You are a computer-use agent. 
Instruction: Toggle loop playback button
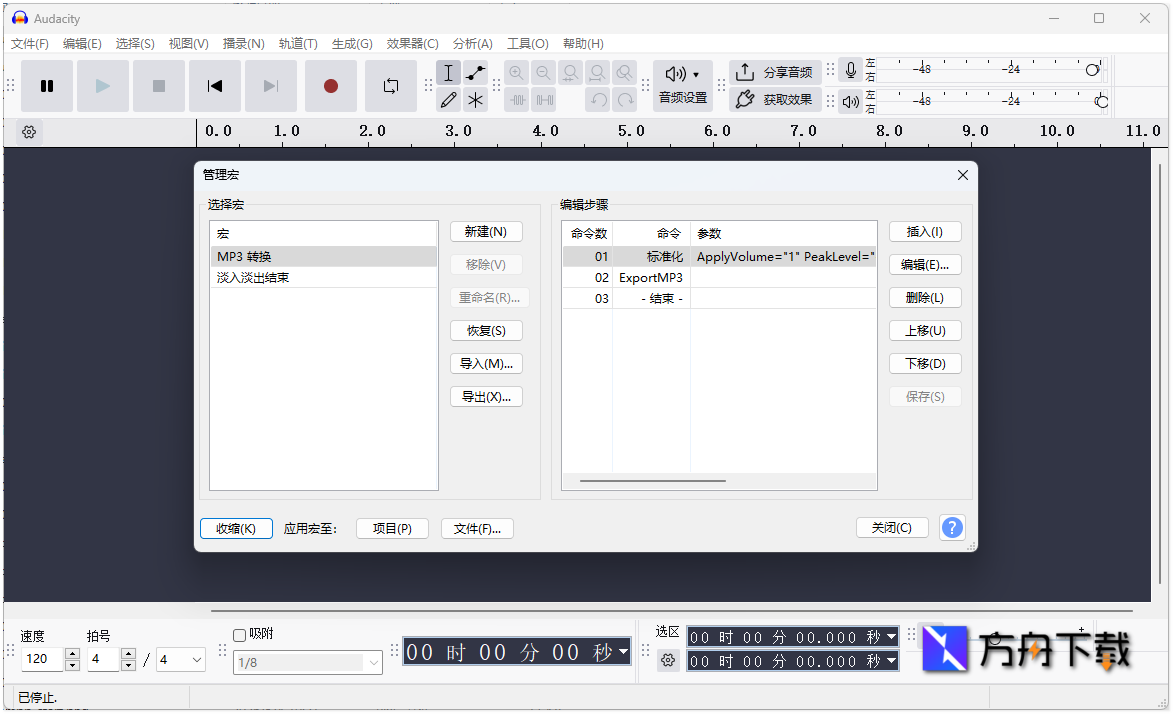click(x=391, y=86)
